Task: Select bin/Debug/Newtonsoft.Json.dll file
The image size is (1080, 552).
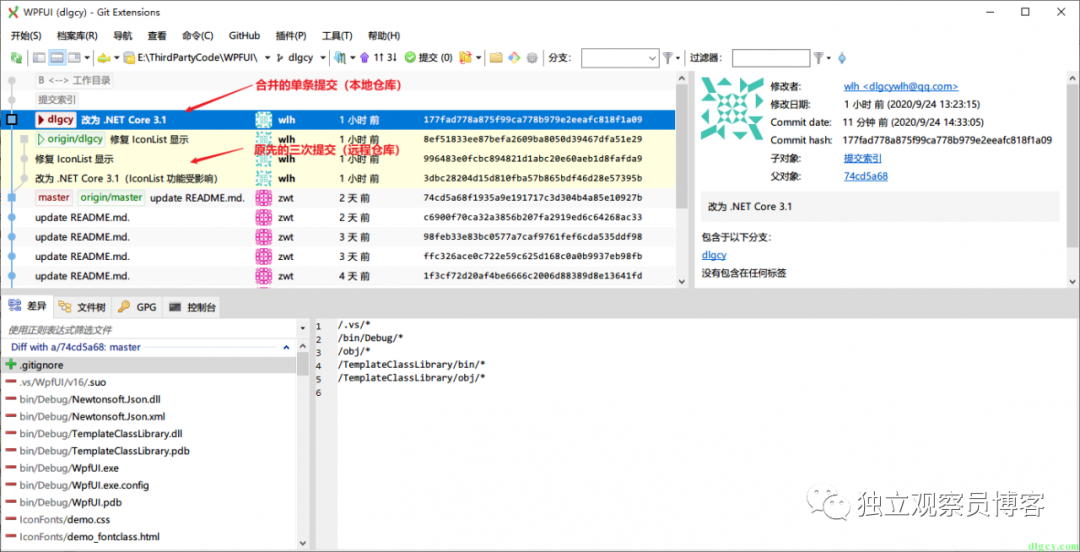Action: tap(149, 399)
